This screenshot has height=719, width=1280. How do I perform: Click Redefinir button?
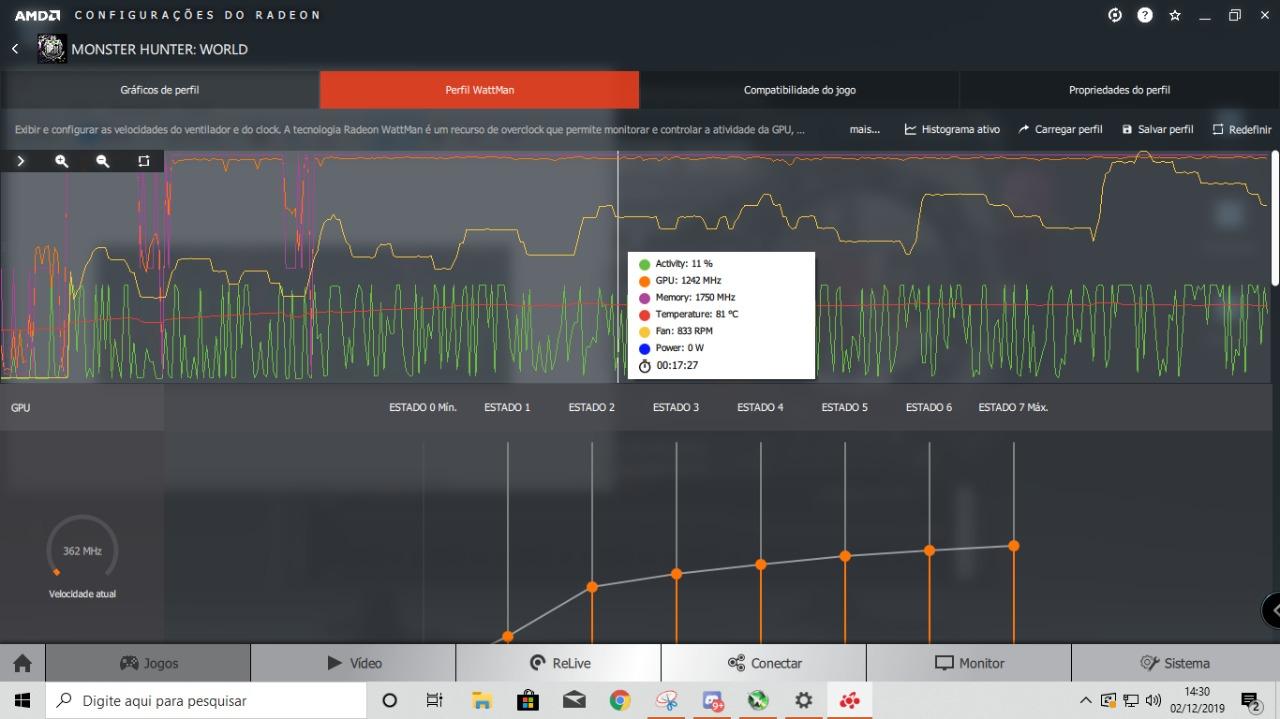point(1242,130)
